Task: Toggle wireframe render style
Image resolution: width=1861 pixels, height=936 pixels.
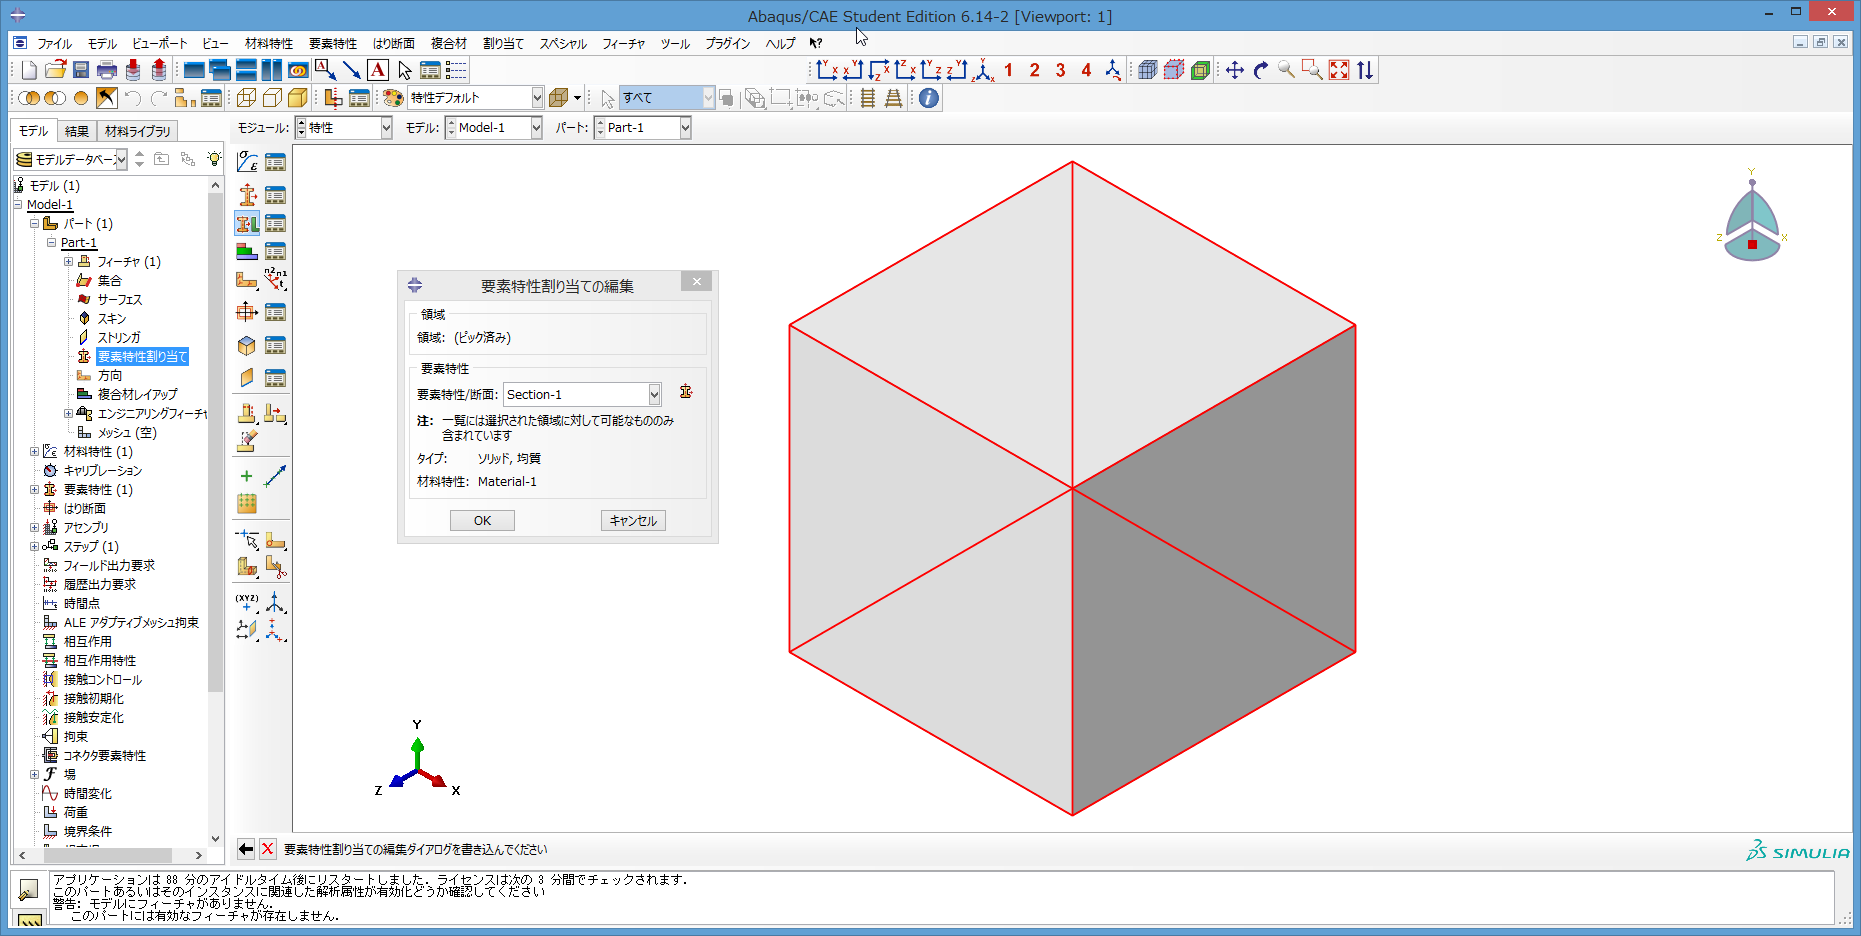Action: tap(246, 98)
